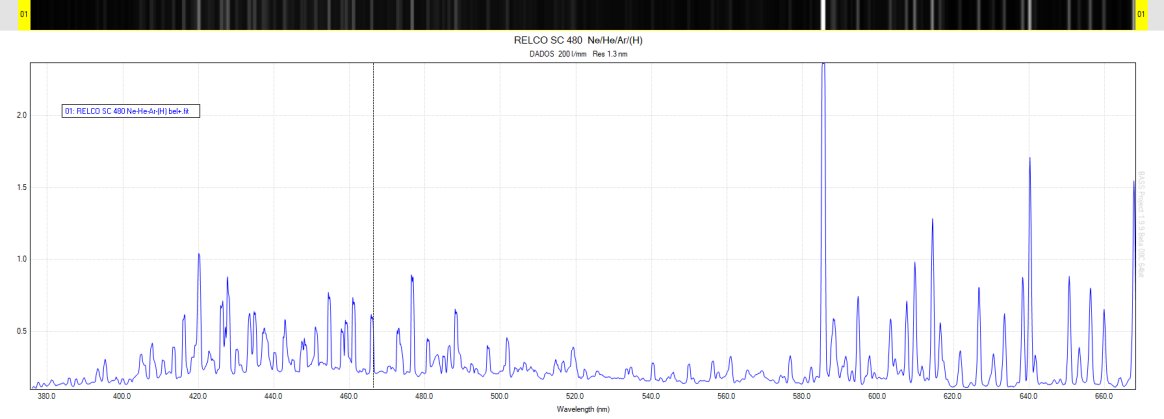
Task: Click the 2.0 tick on vertical axis
Action: tap(19, 115)
